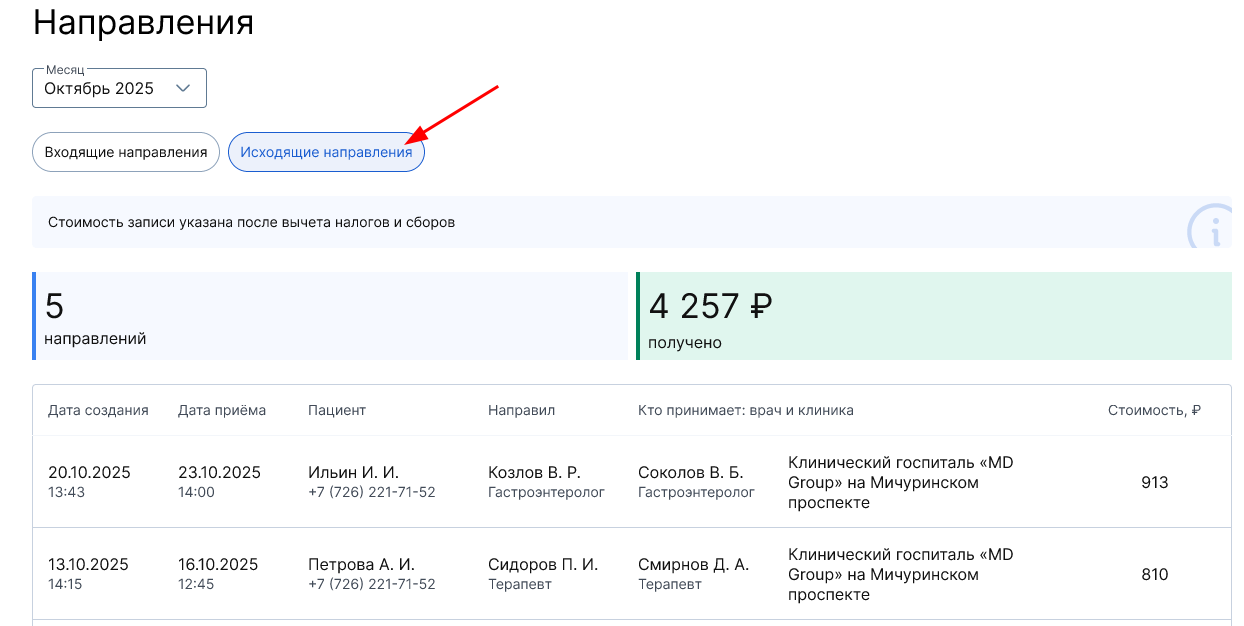The image size is (1244, 626).
Task: Click the Пациент column header
Action: click(337, 410)
